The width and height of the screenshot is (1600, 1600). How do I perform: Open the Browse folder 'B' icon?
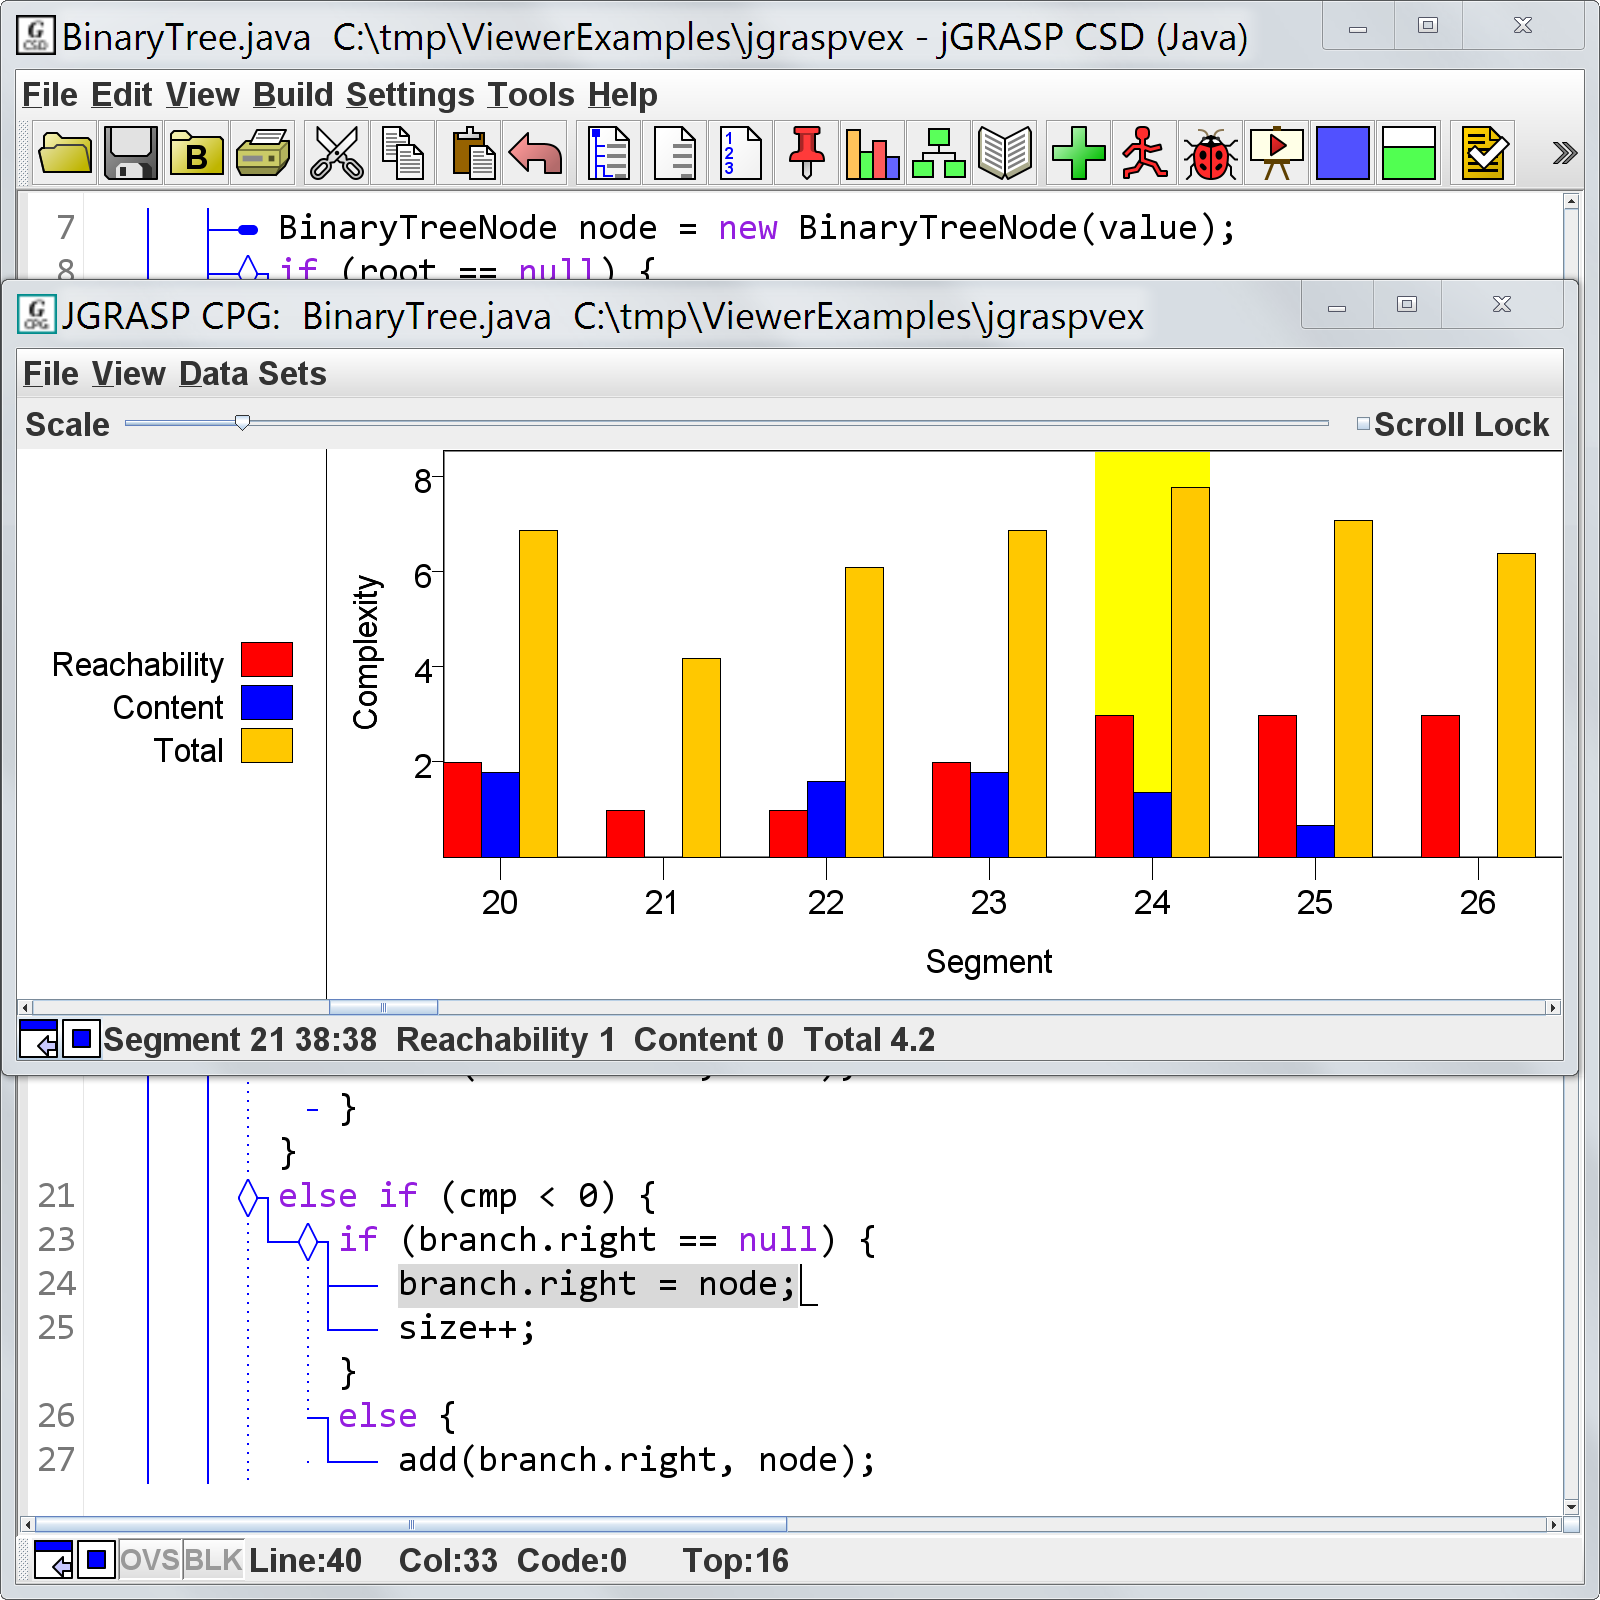197,154
